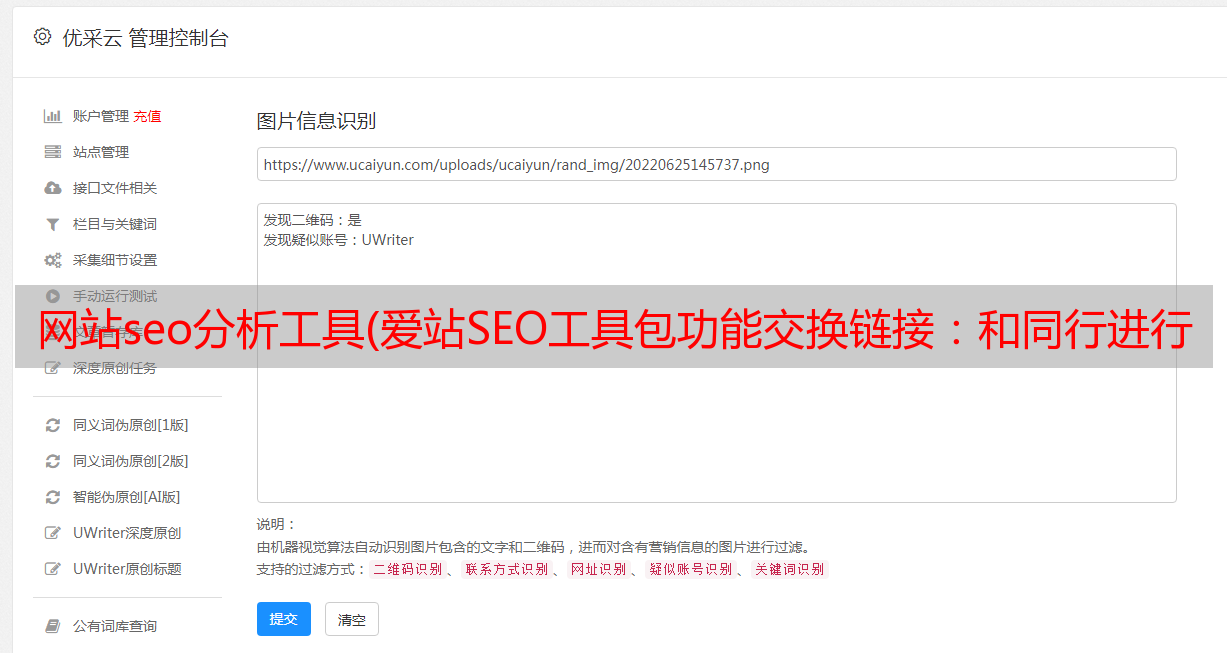The image size is (1227, 653).
Task: Open 账户管理 in the sidebar
Action: (101, 116)
